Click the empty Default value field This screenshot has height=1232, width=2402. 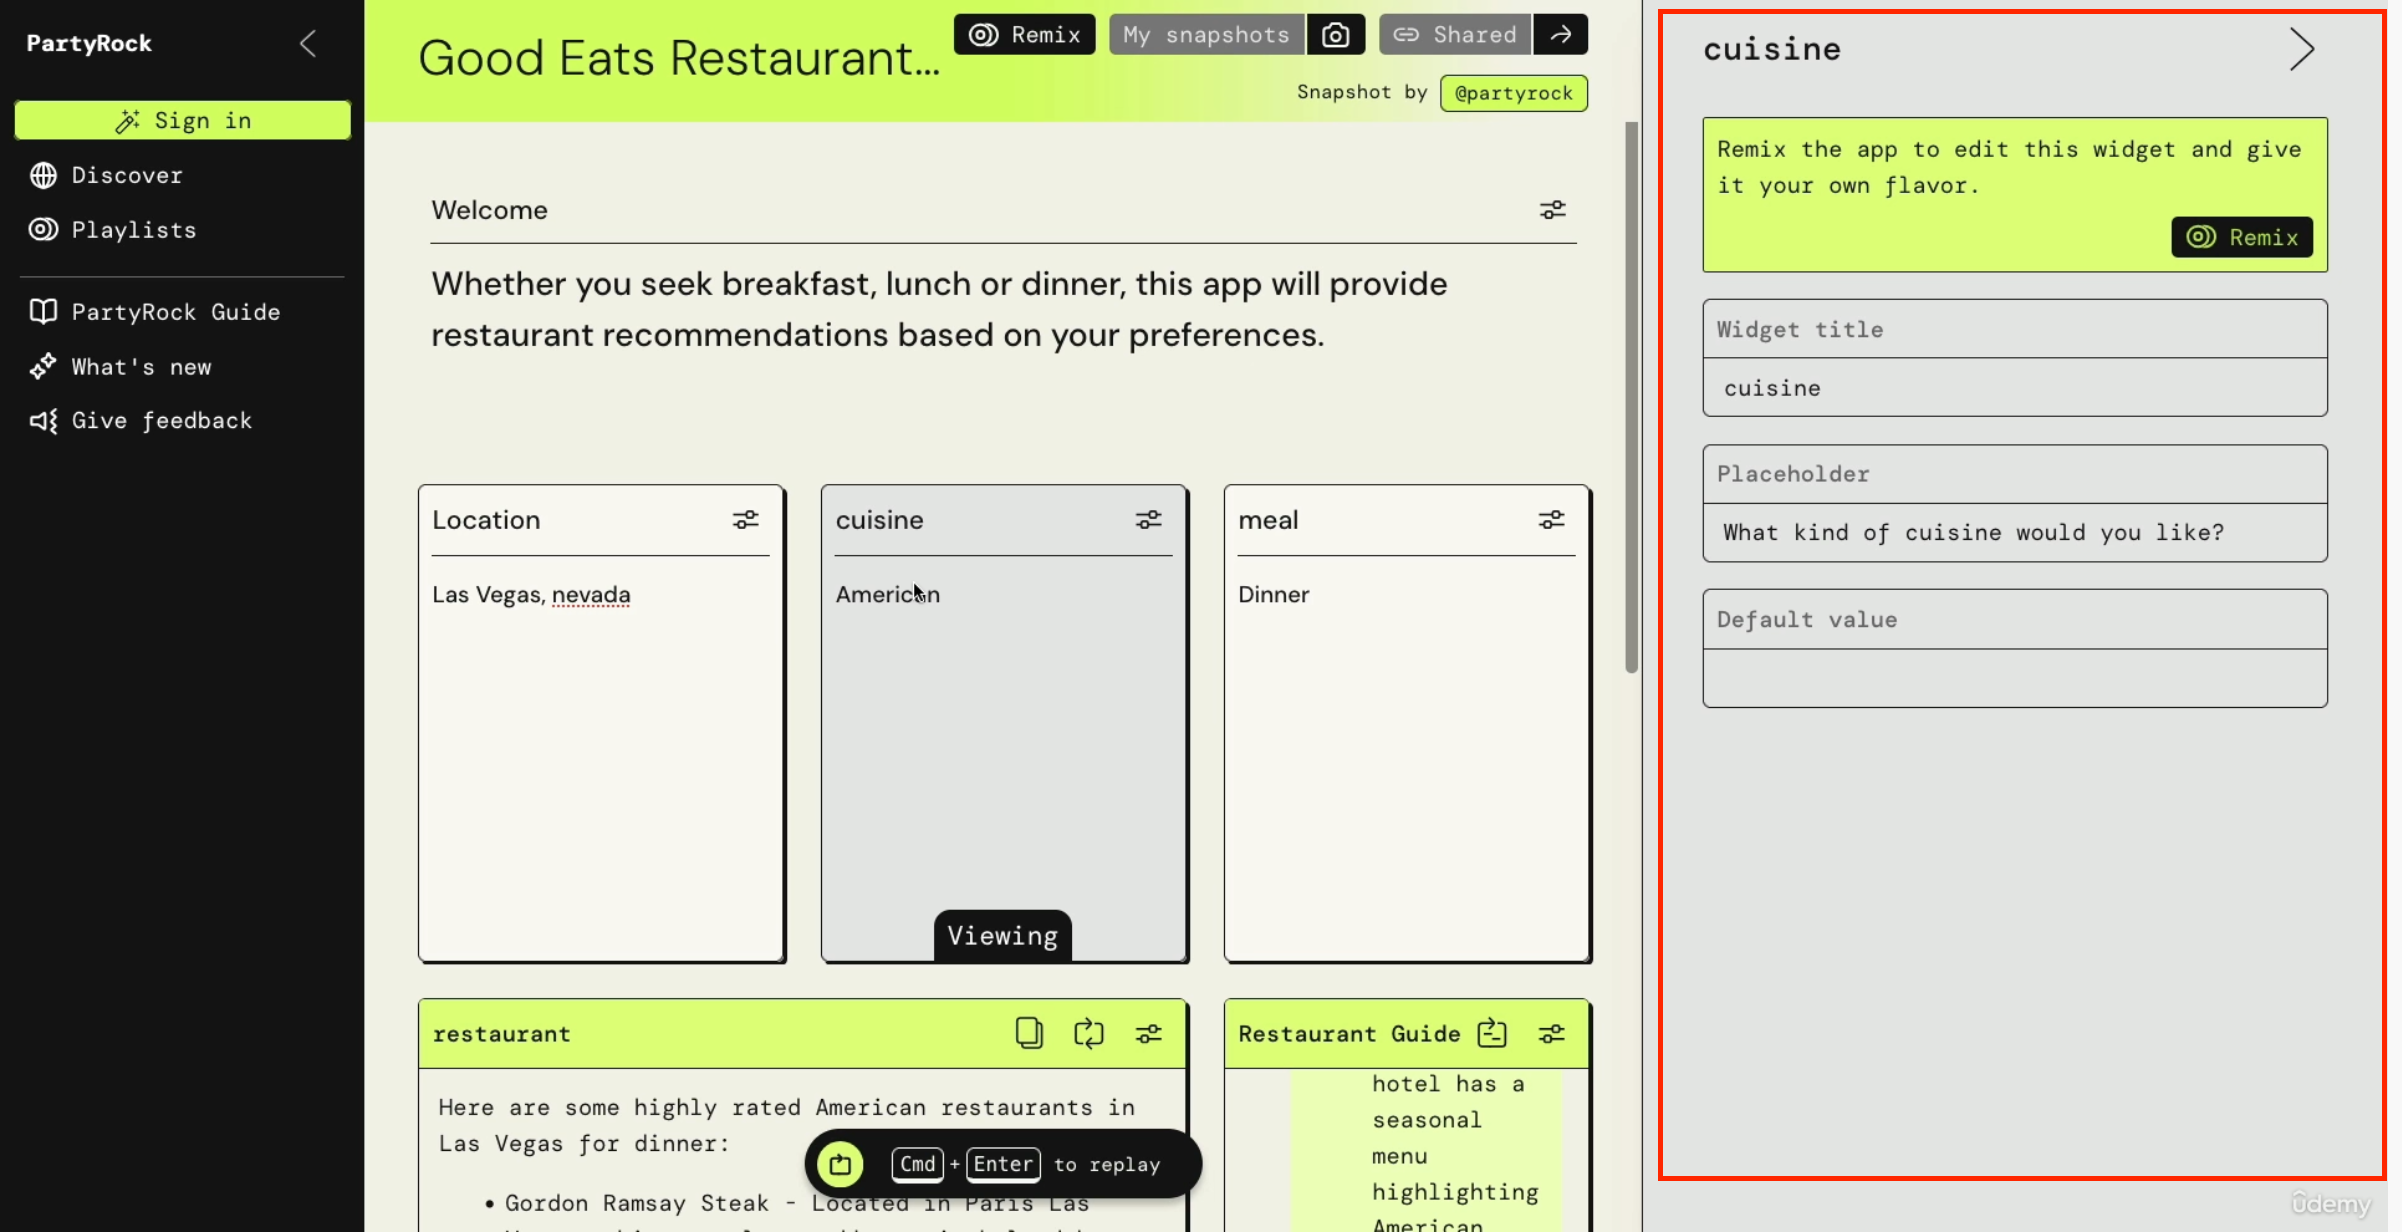click(2015, 678)
